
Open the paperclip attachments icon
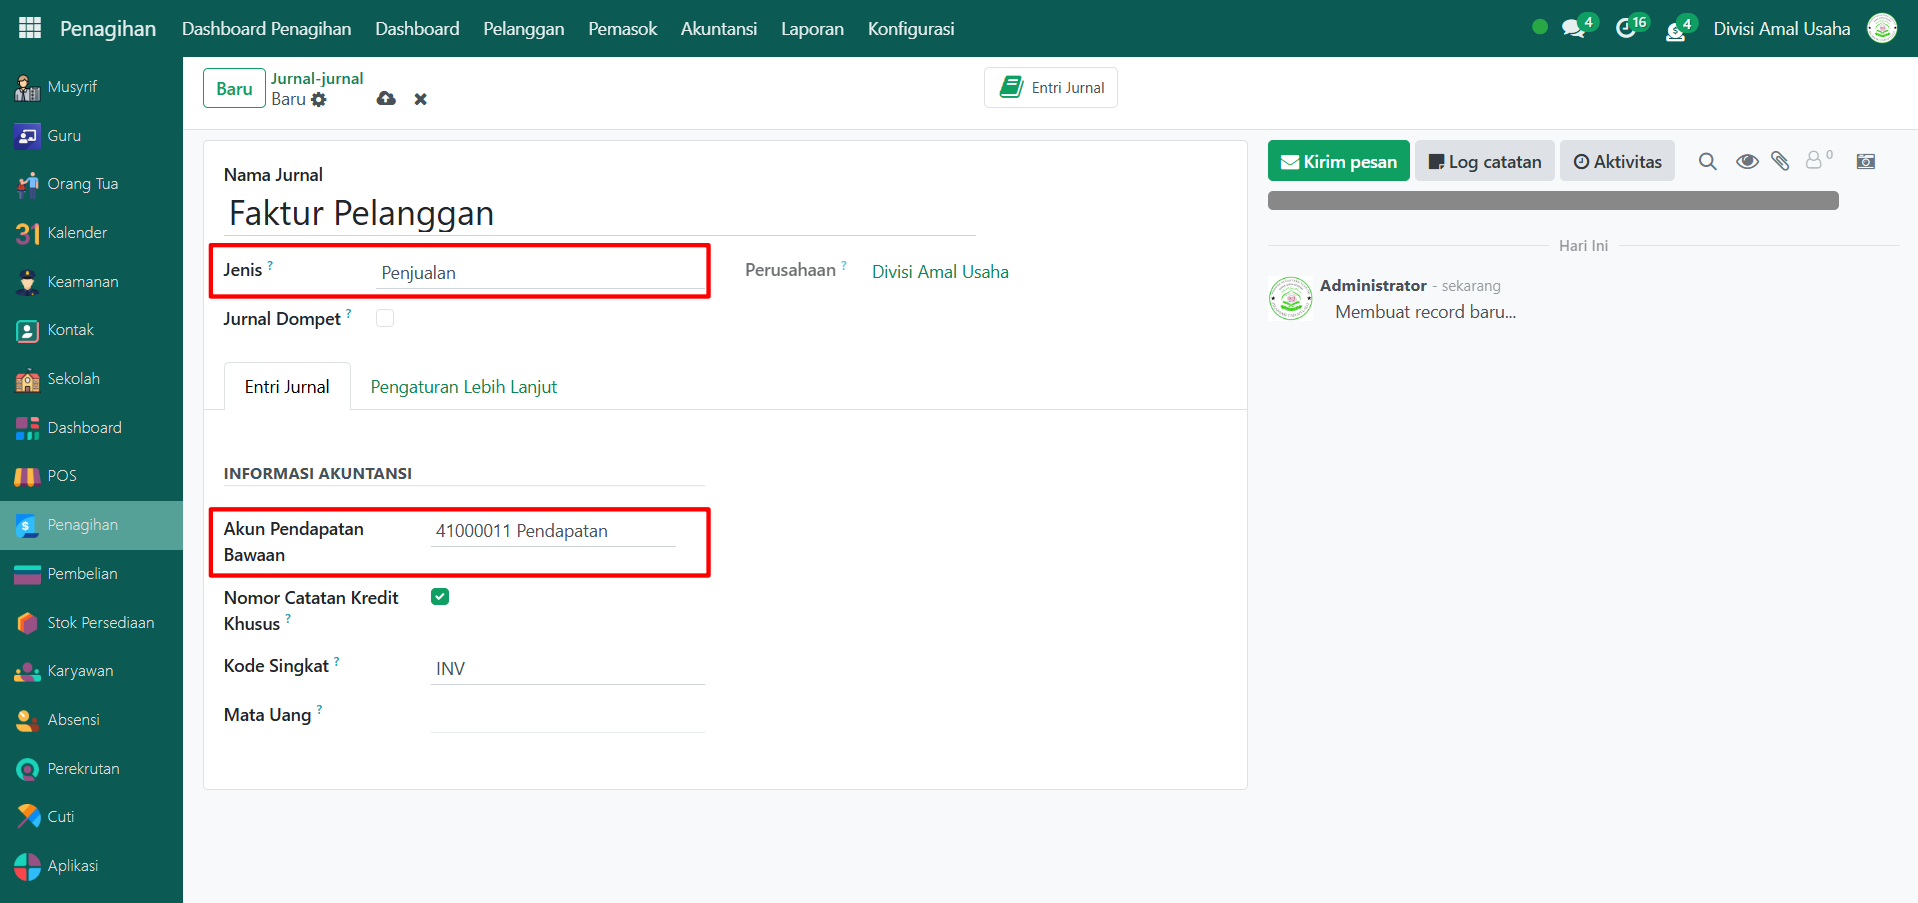(x=1780, y=161)
